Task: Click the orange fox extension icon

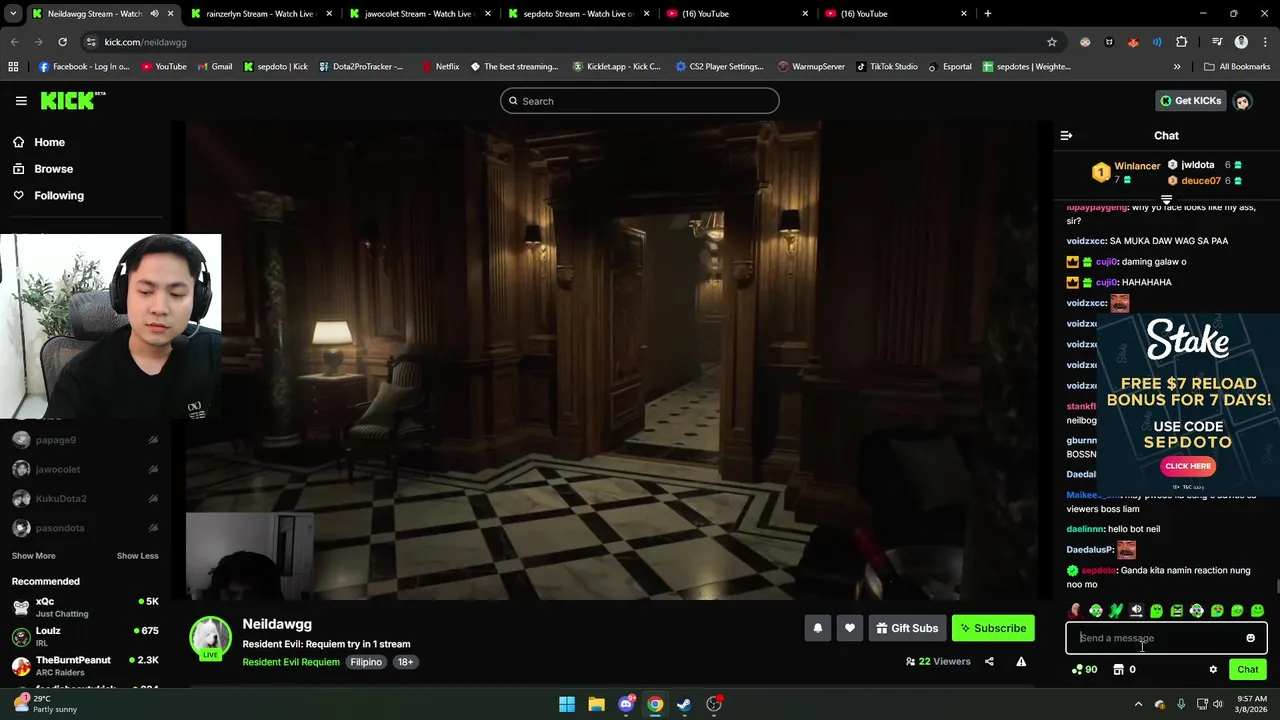Action: point(1133,42)
